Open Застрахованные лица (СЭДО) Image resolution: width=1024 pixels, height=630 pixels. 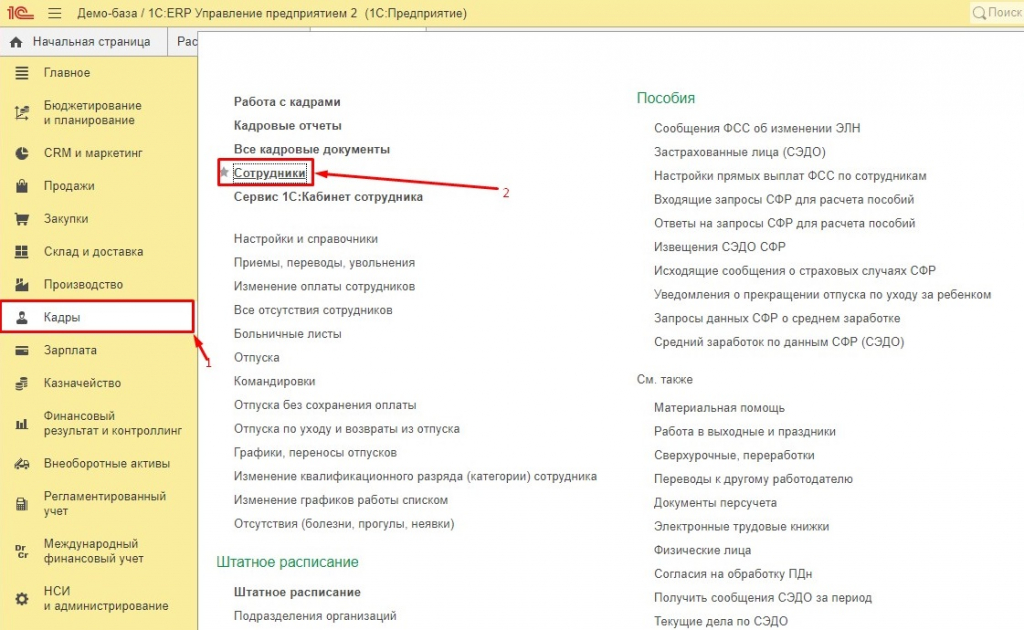[739, 152]
